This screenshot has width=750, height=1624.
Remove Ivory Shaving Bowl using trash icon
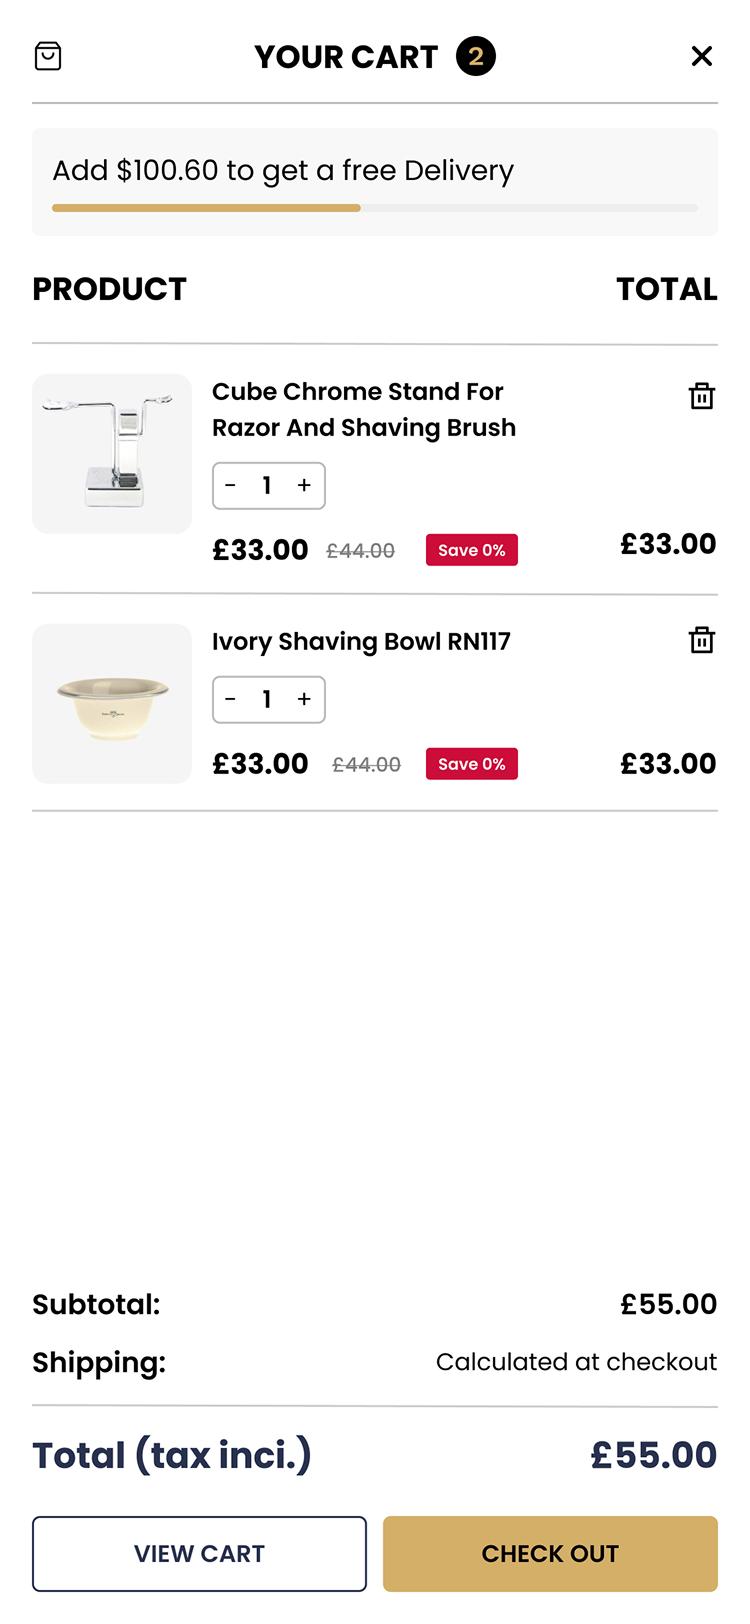point(702,640)
